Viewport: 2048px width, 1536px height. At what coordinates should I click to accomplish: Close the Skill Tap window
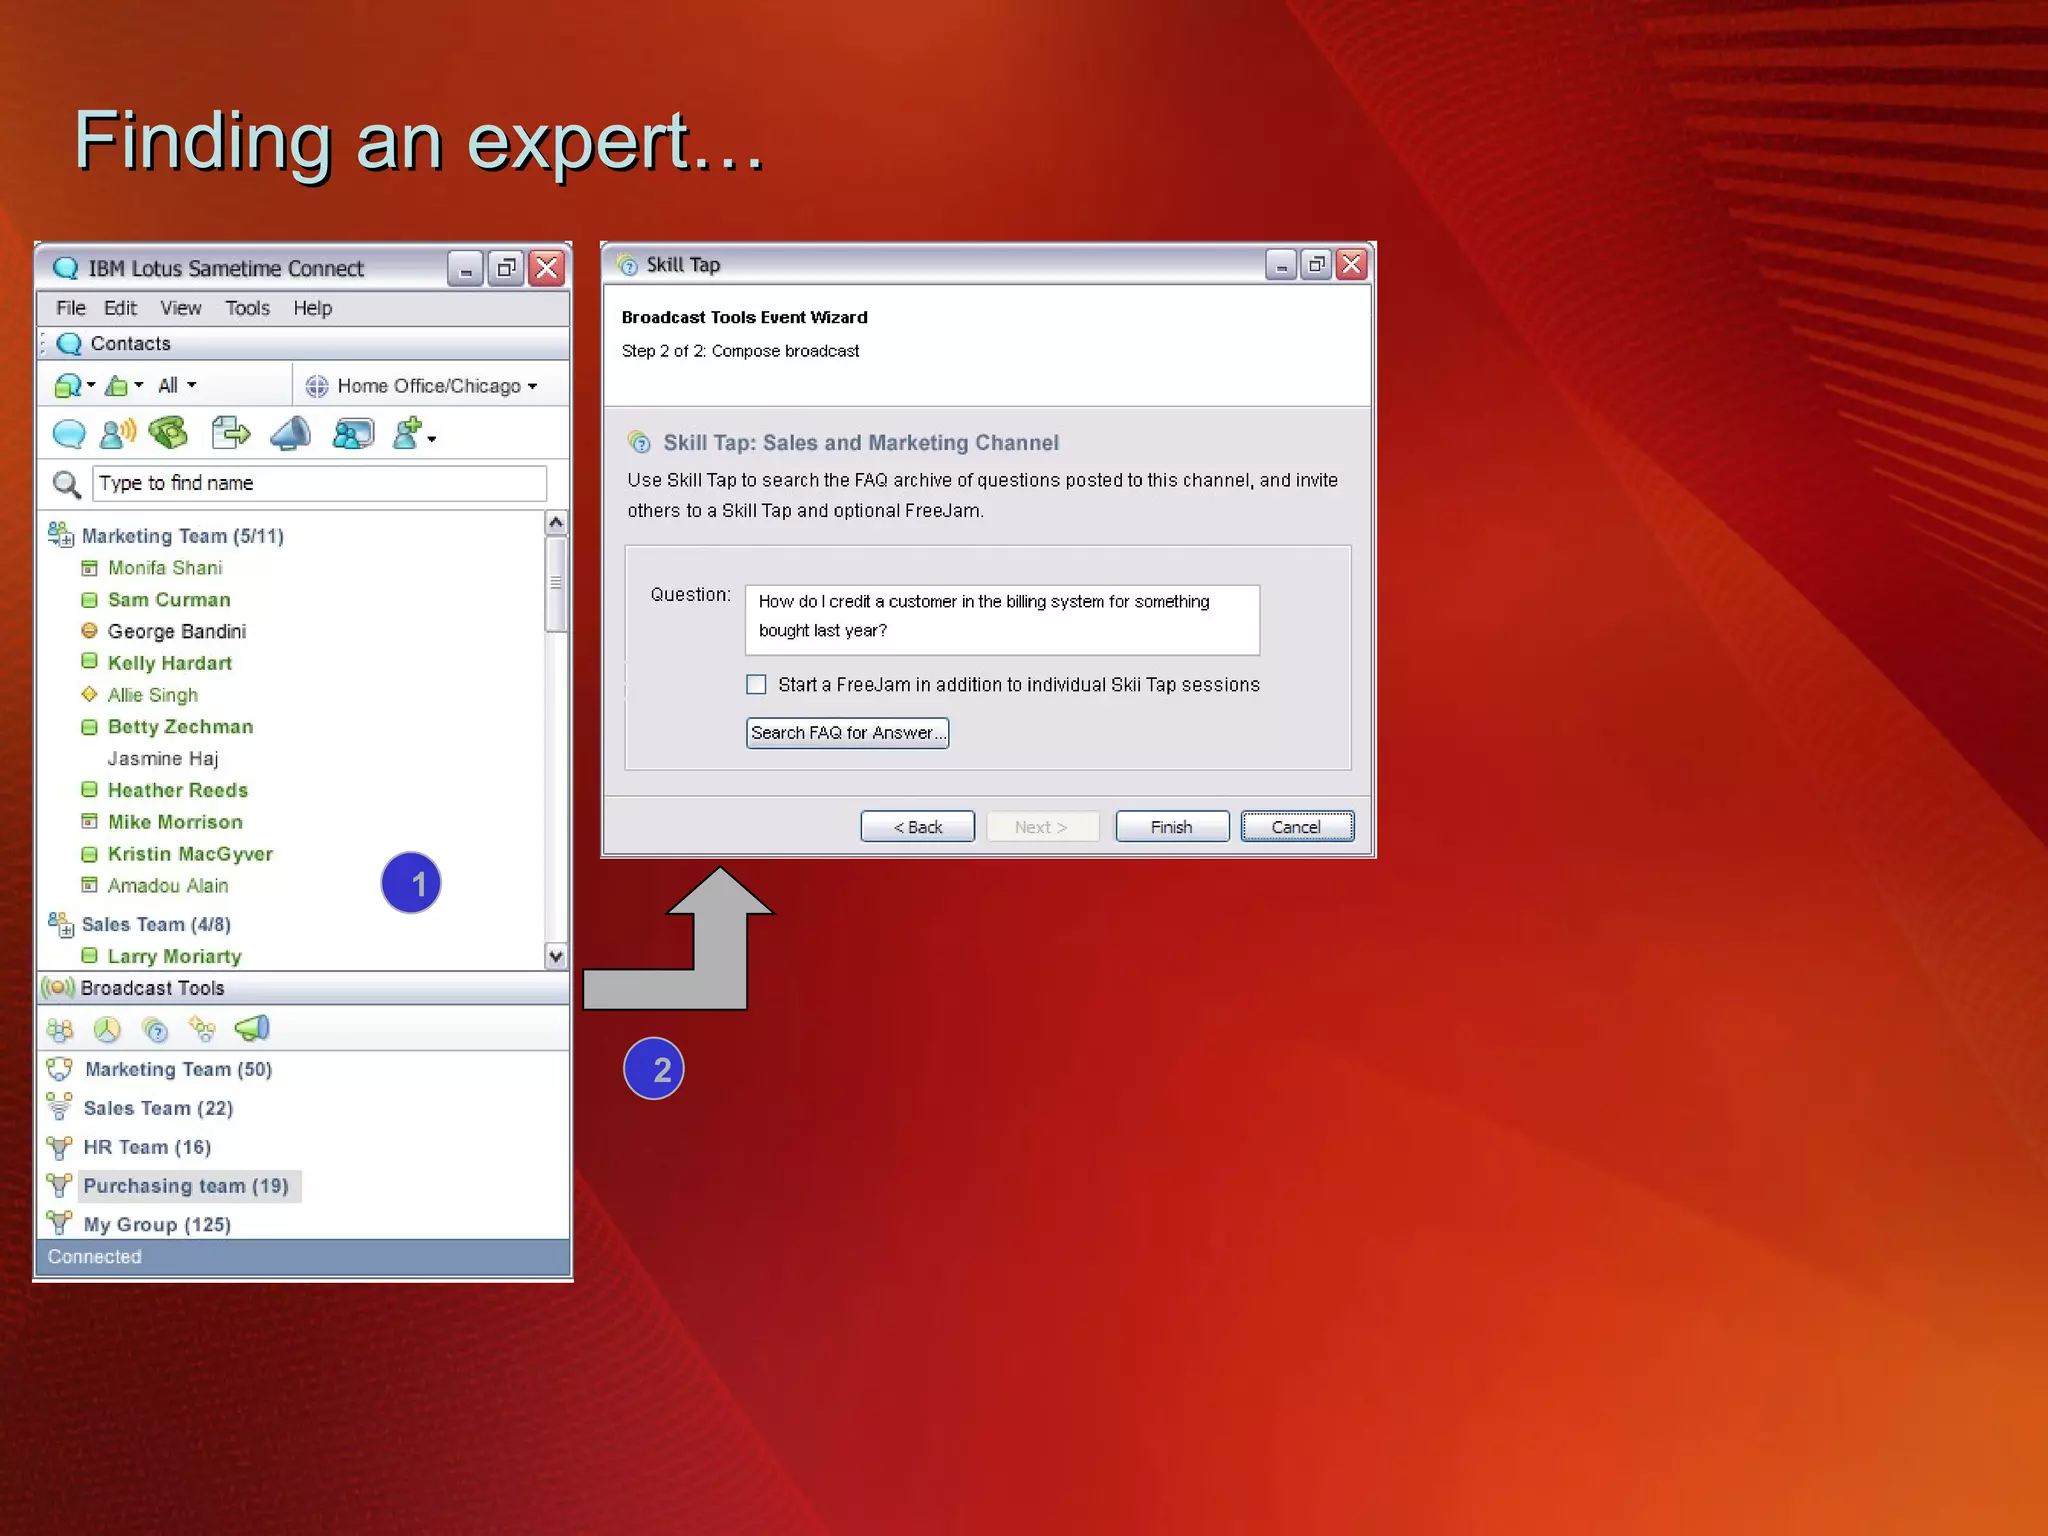pos(1351,264)
